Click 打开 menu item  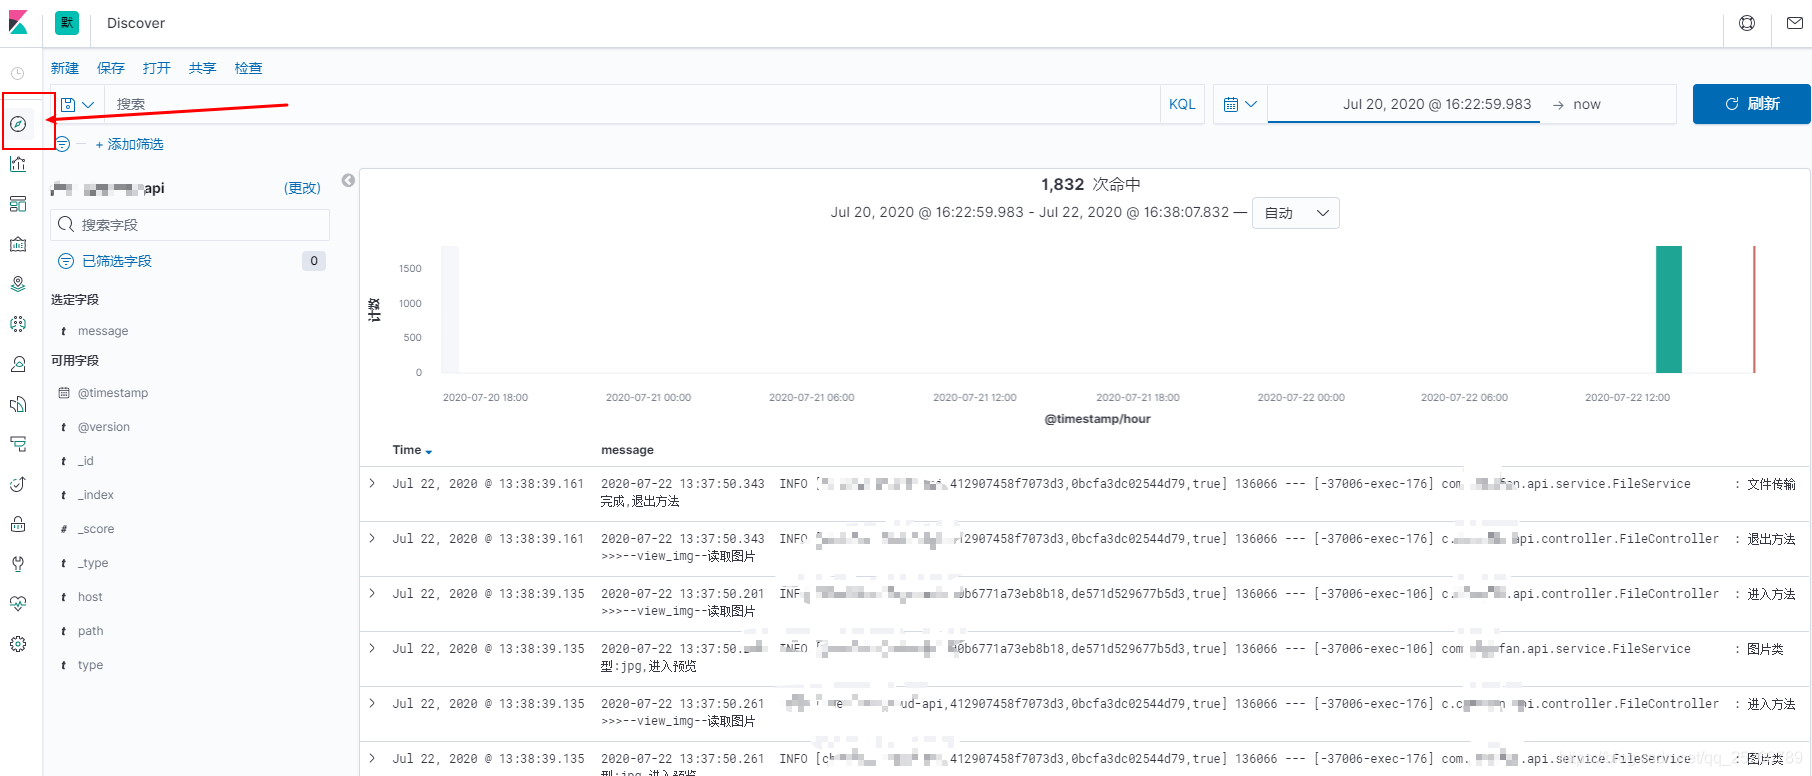[x=157, y=68]
